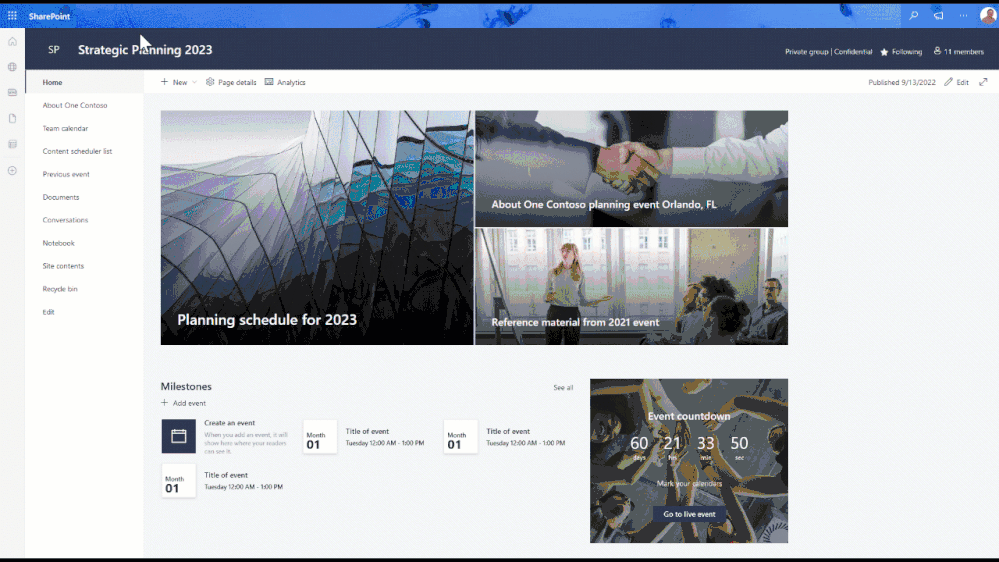Click Go to live event button
The width and height of the screenshot is (999, 562).
coord(689,514)
